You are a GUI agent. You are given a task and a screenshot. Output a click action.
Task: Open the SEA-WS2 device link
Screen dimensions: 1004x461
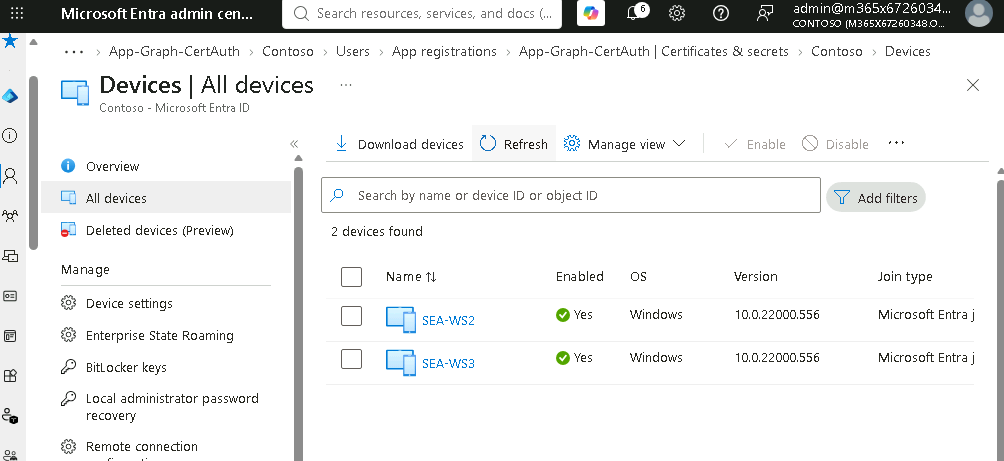click(448, 320)
